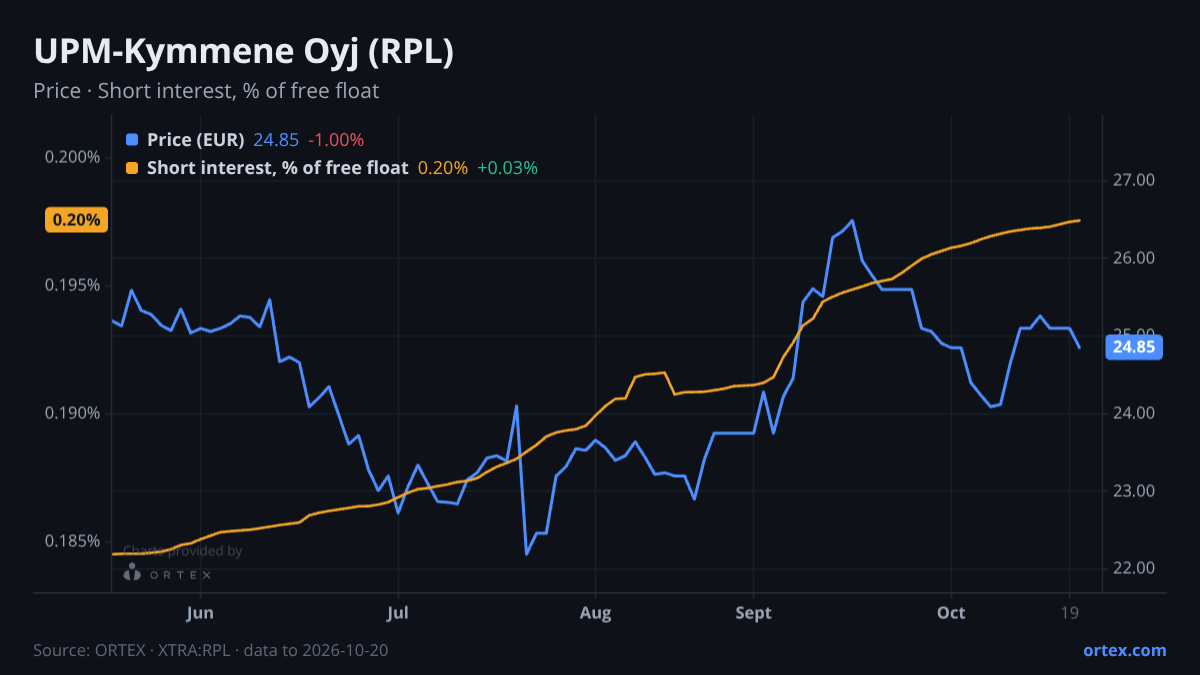
Task: Click the +0.03% short interest change value
Action: click(x=508, y=168)
